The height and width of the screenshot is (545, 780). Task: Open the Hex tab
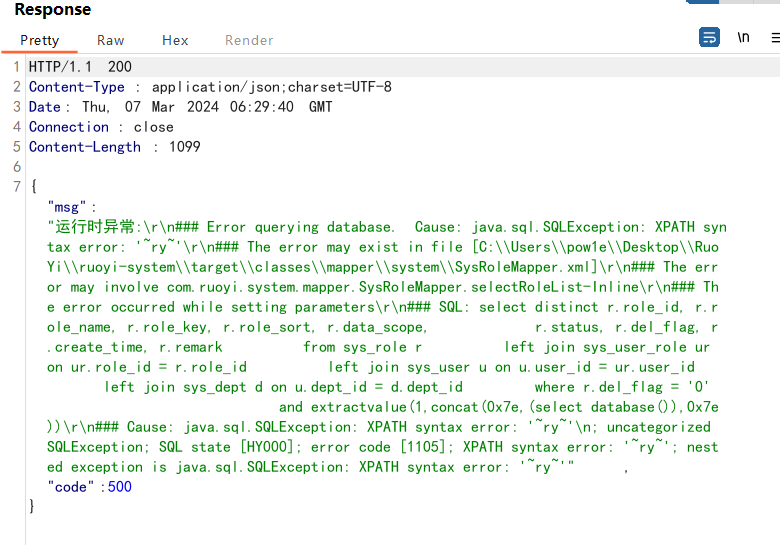coord(175,40)
